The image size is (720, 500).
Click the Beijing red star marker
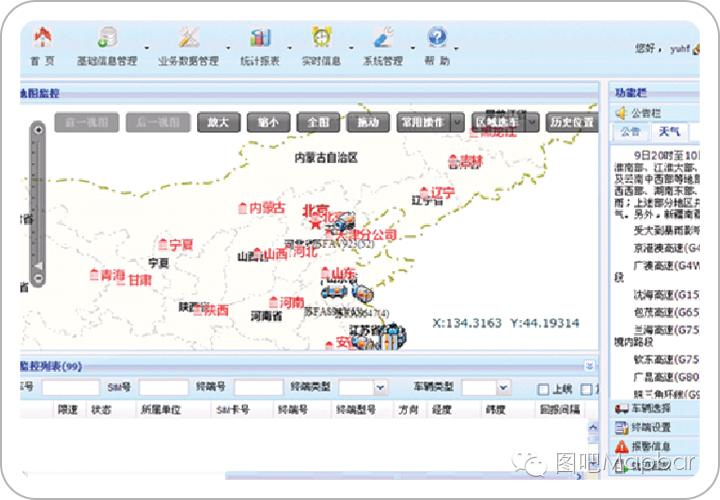click(x=315, y=224)
